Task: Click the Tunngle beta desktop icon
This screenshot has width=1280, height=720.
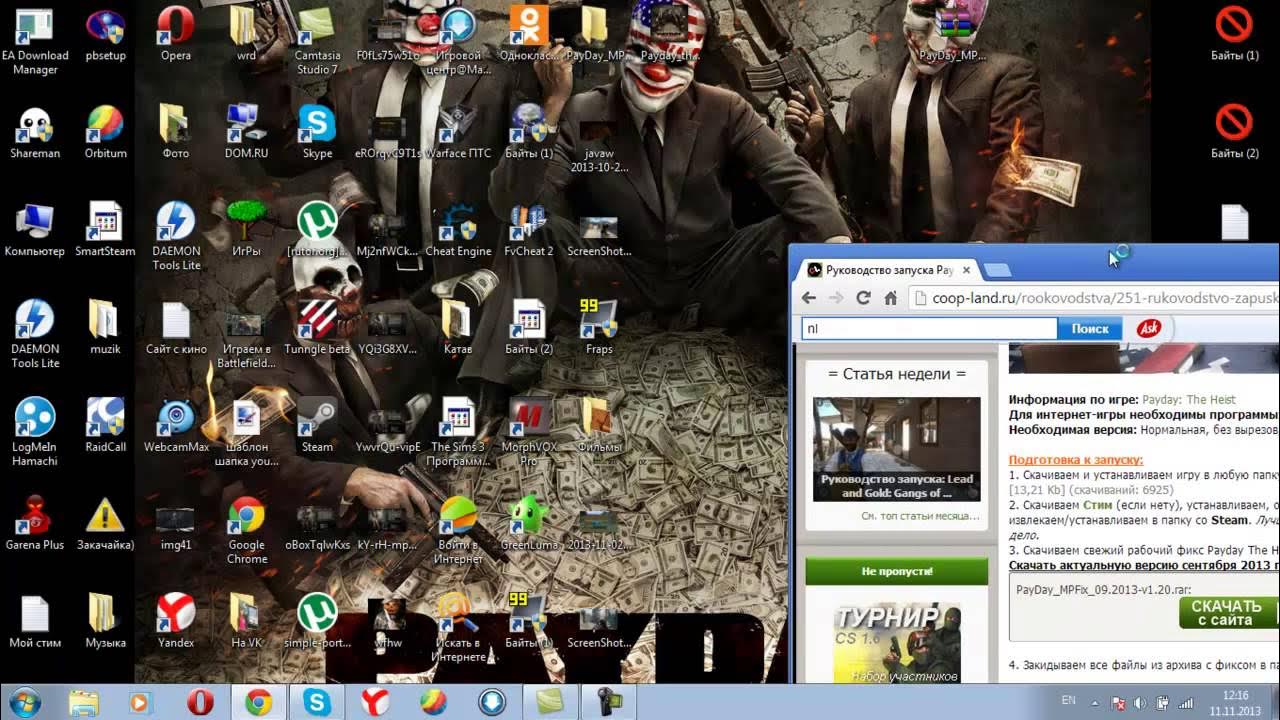Action: click(x=317, y=329)
